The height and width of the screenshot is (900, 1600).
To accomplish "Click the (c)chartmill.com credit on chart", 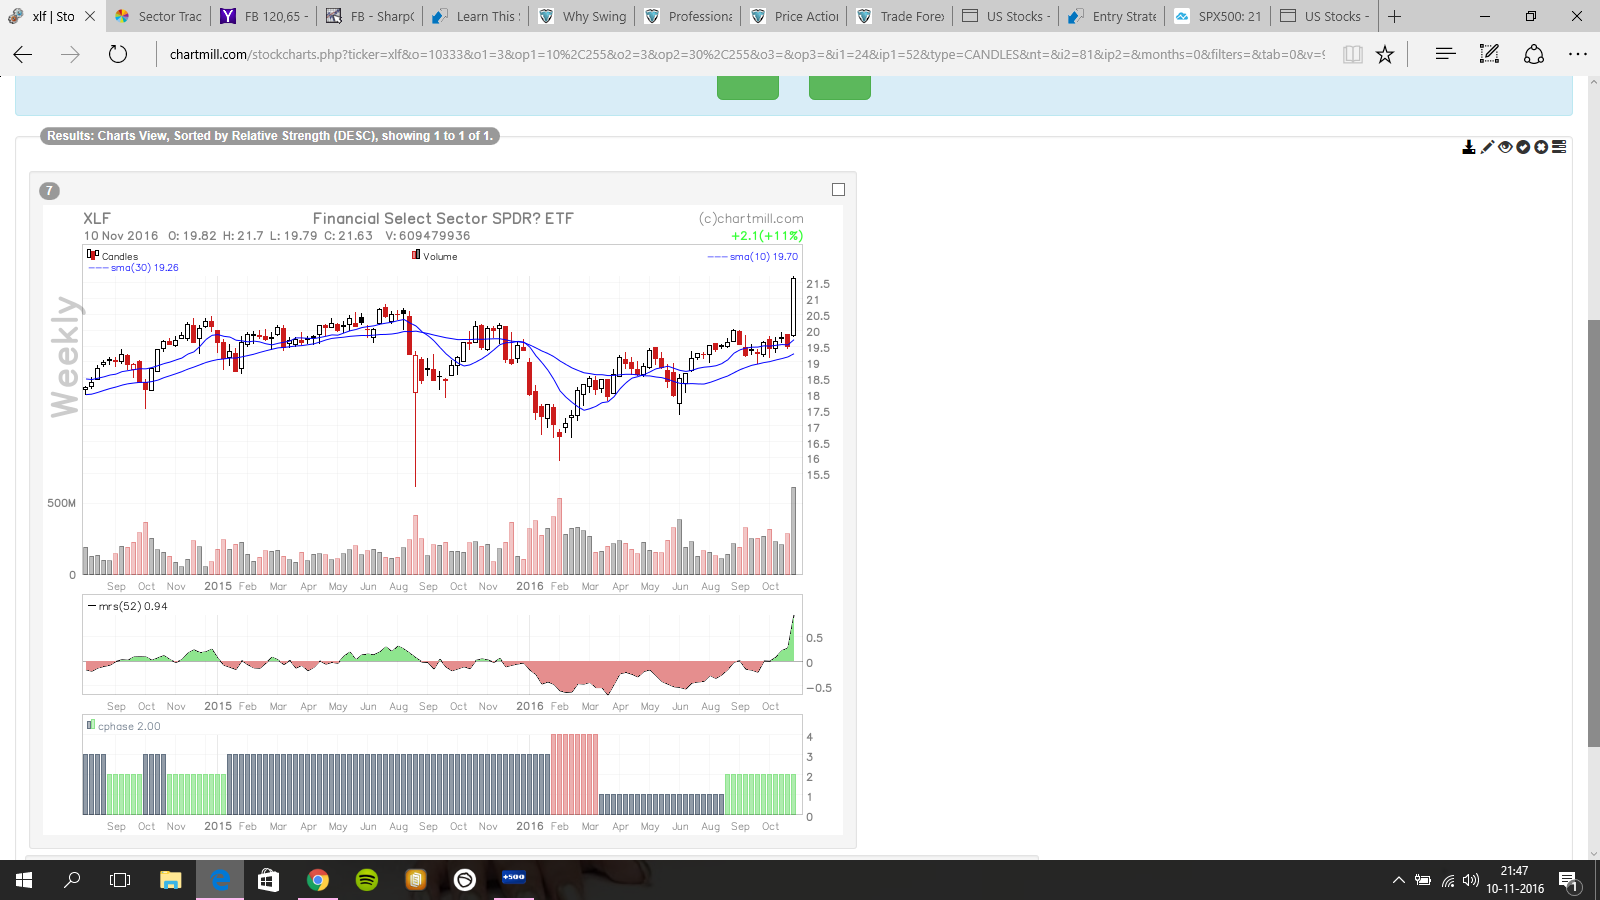I will [751, 218].
